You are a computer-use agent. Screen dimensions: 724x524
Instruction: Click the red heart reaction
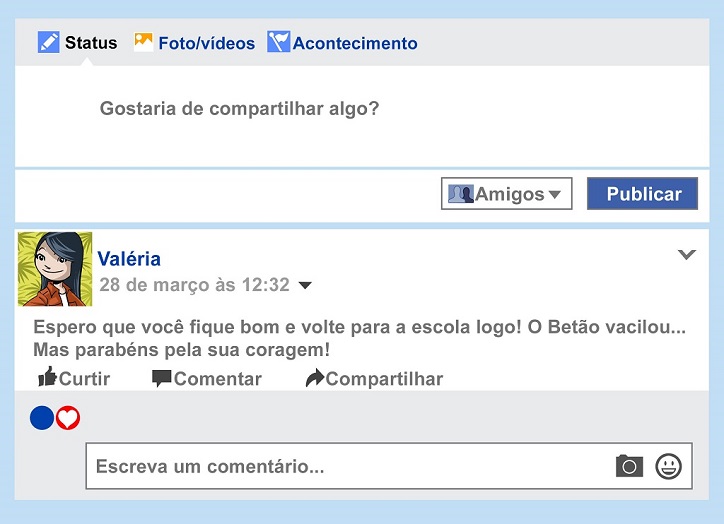pyautogui.click(x=68, y=418)
